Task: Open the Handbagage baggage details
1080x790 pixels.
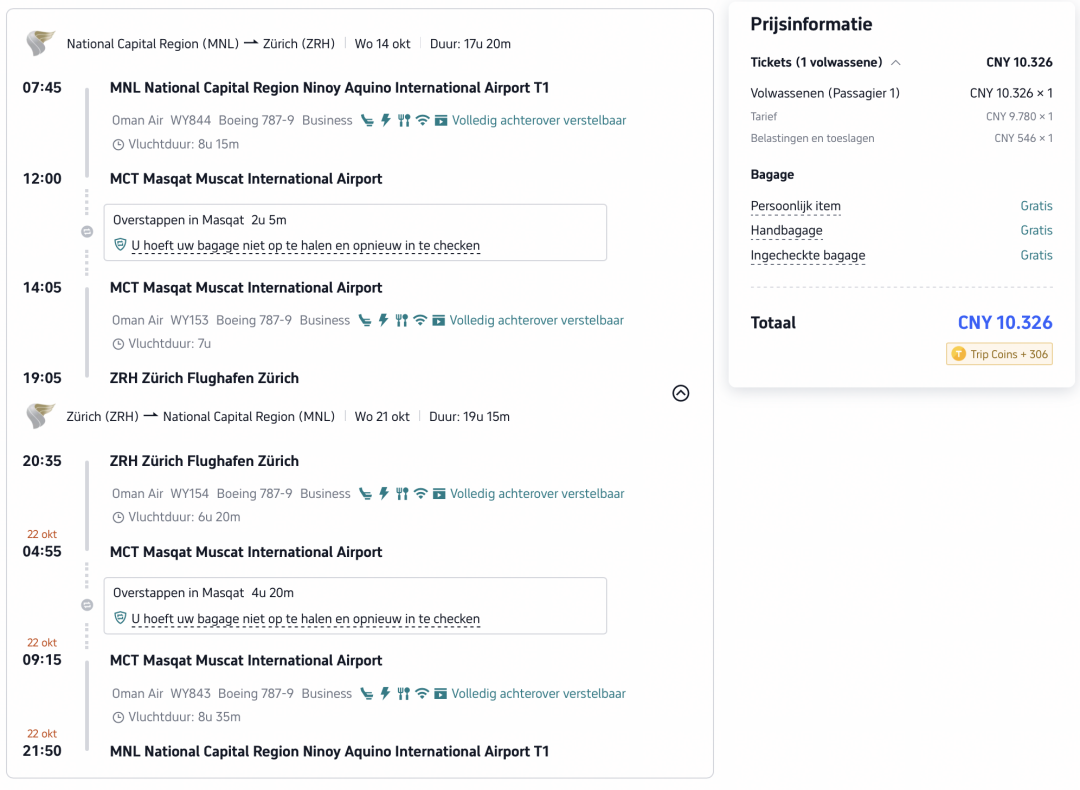Action: point(787,230)
